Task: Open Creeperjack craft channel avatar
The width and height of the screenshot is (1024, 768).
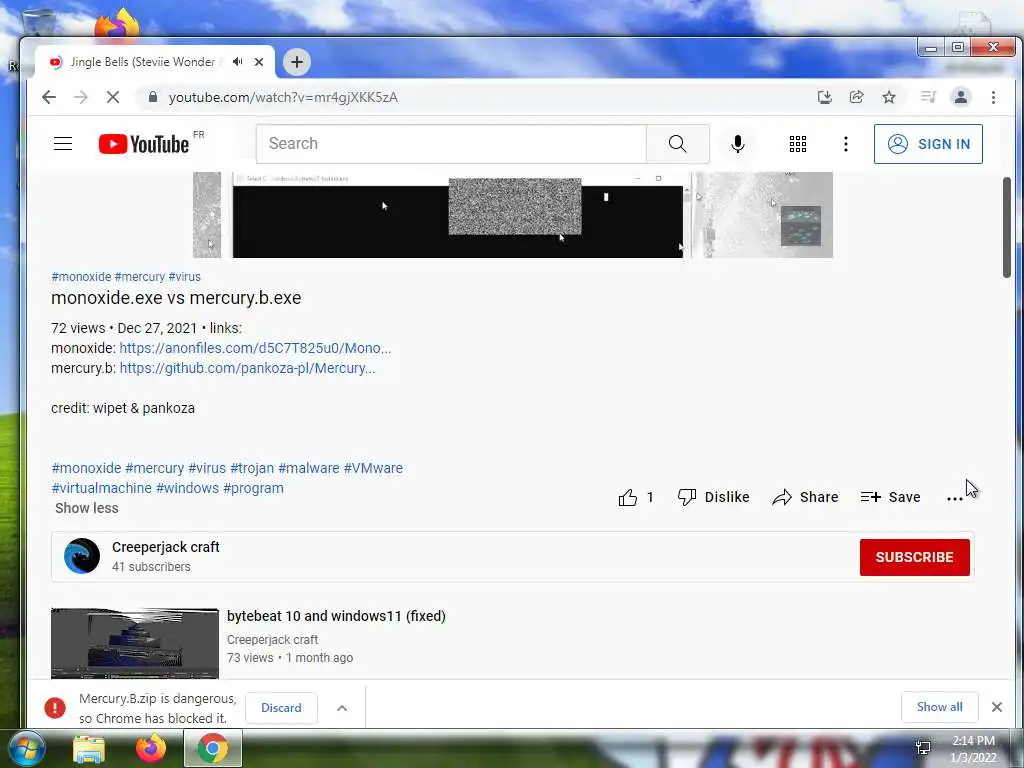Action: 82,556
